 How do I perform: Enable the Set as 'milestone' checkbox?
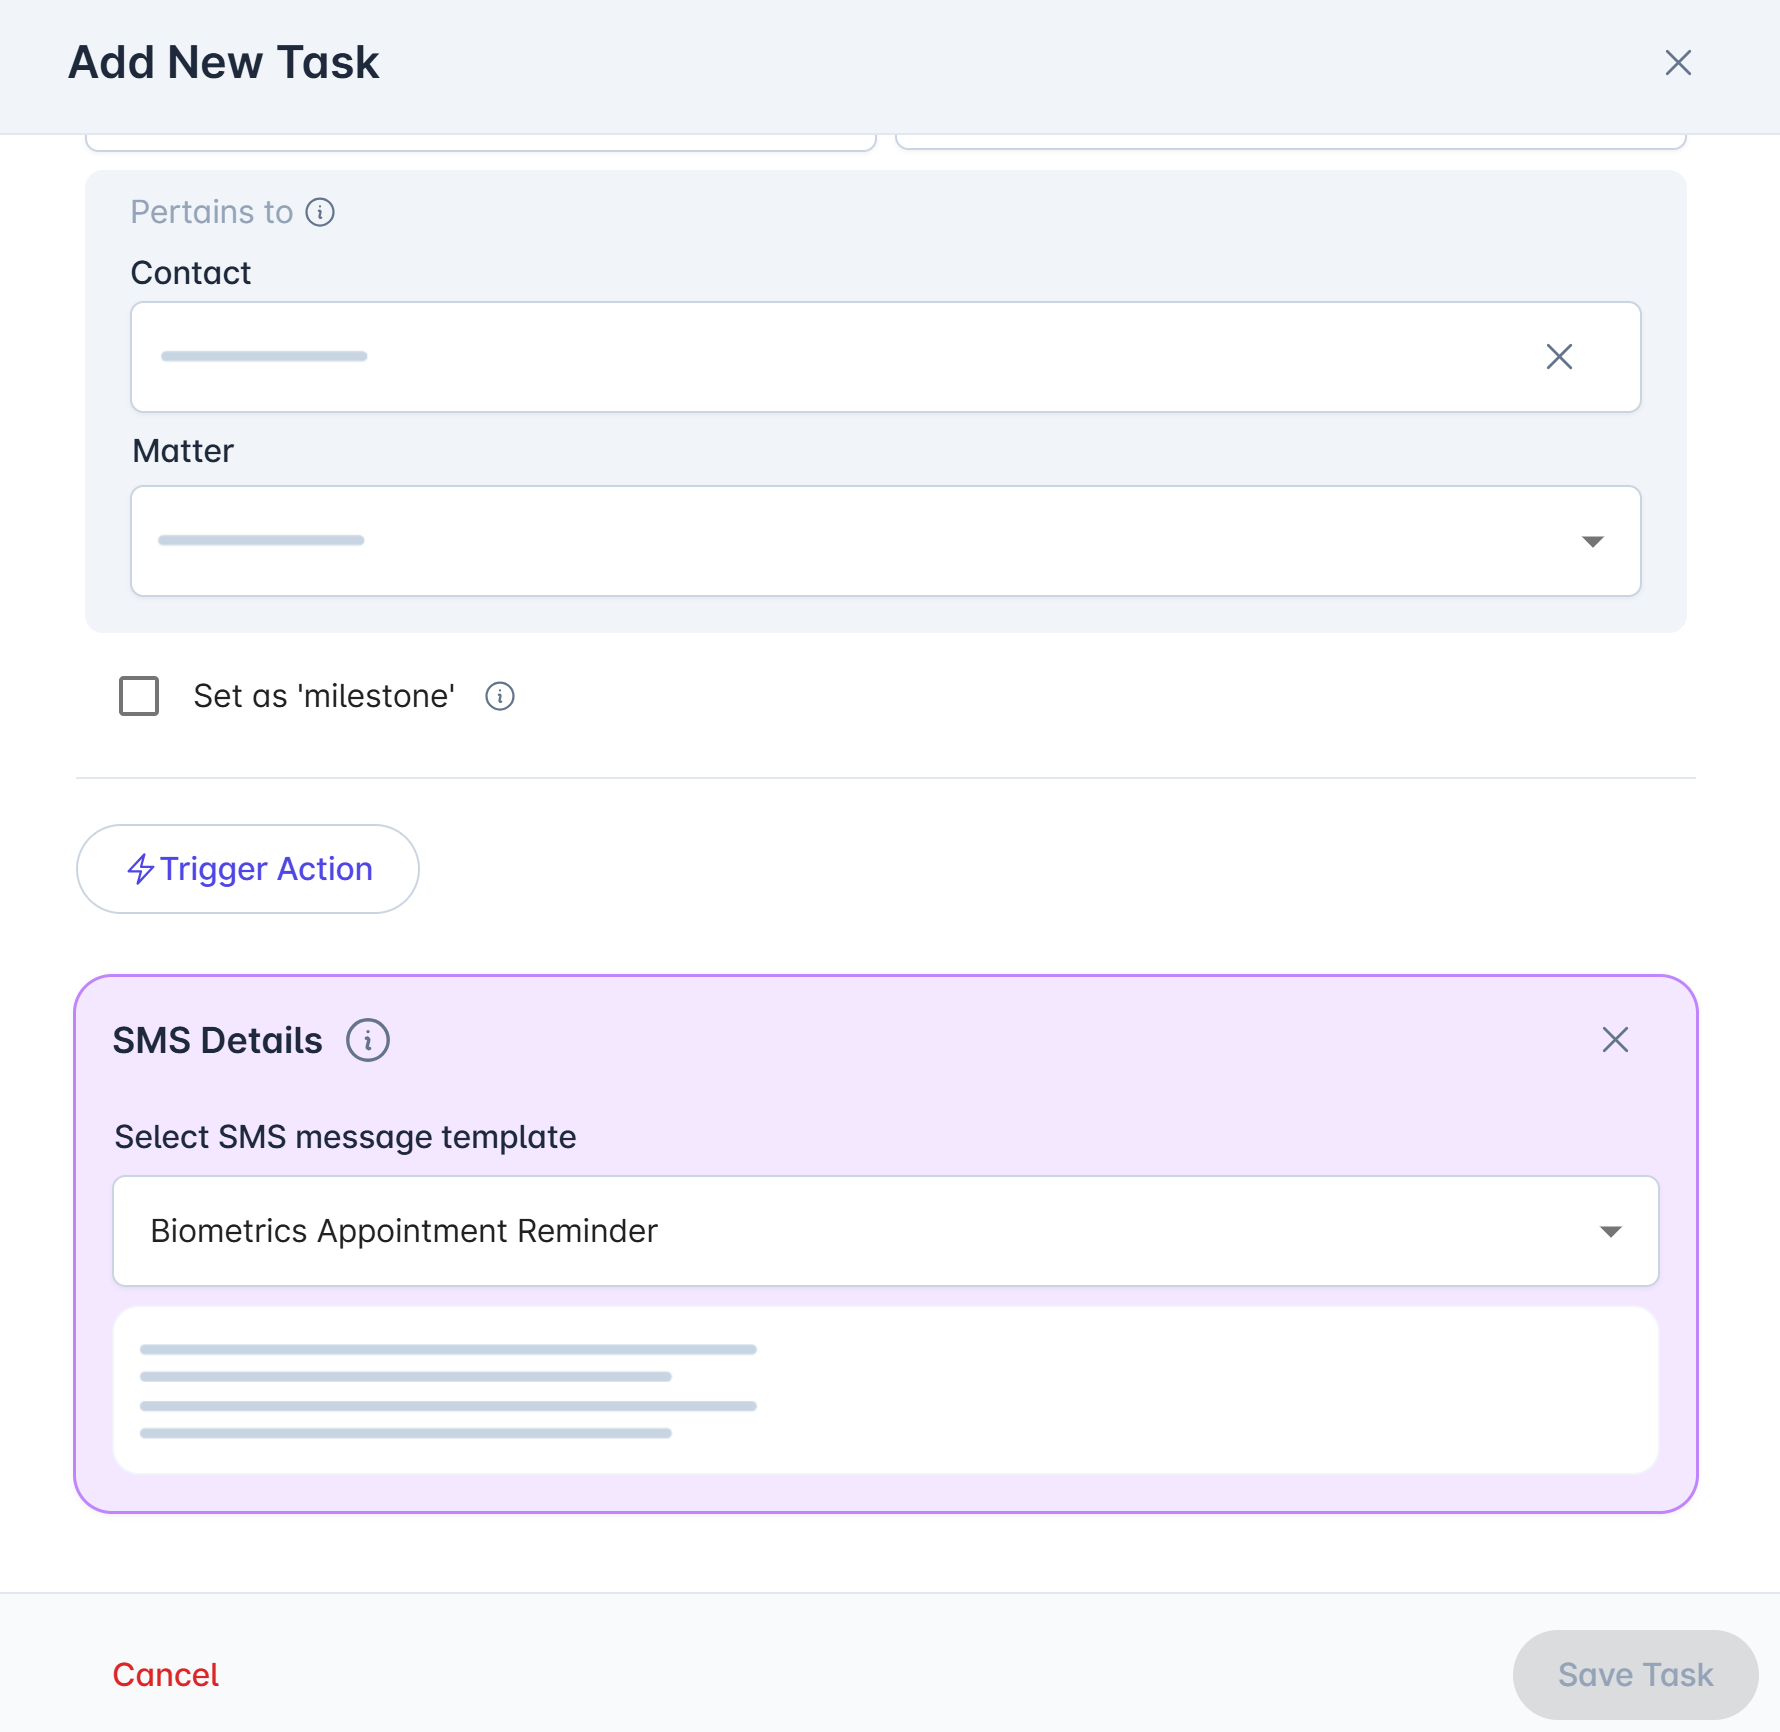click(x=139, y=696)
